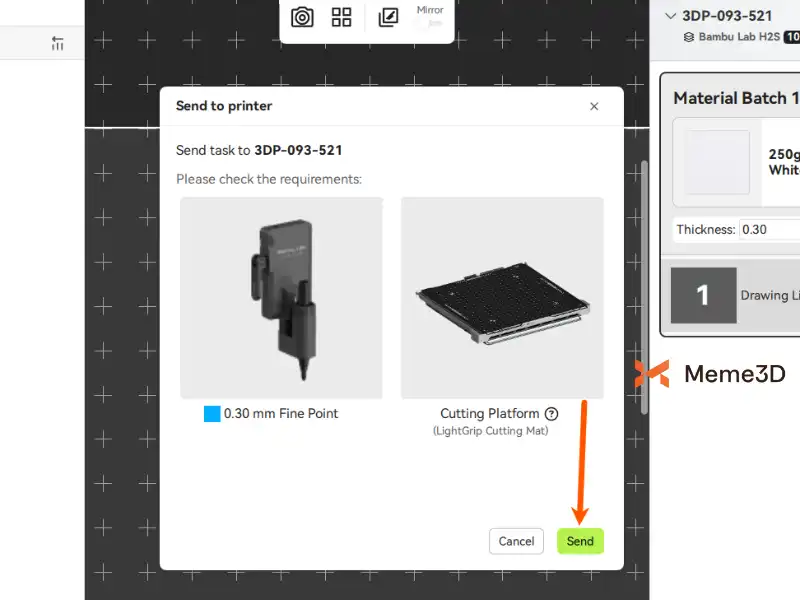This screenshot has height=600, width=800.
Task: Collapse the 3DP-093-521 printer section
Action: coord(670,16)
